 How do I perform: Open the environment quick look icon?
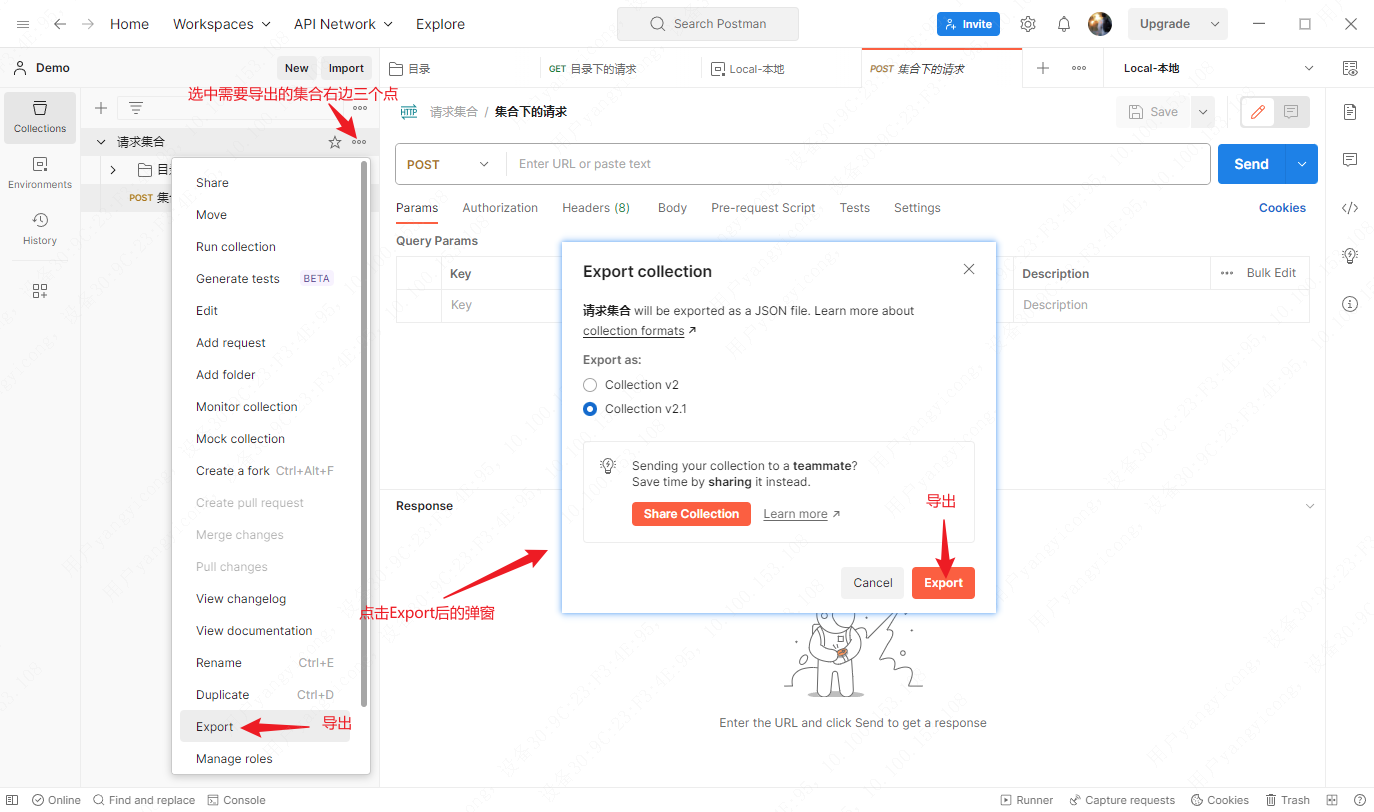click(x=1350, y=68)
